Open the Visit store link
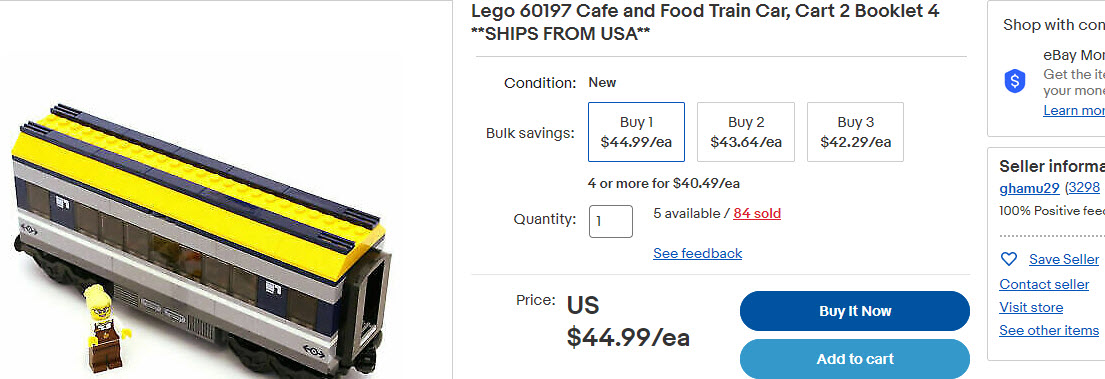Screen dimensions: 1105x379 [1031, 307]
